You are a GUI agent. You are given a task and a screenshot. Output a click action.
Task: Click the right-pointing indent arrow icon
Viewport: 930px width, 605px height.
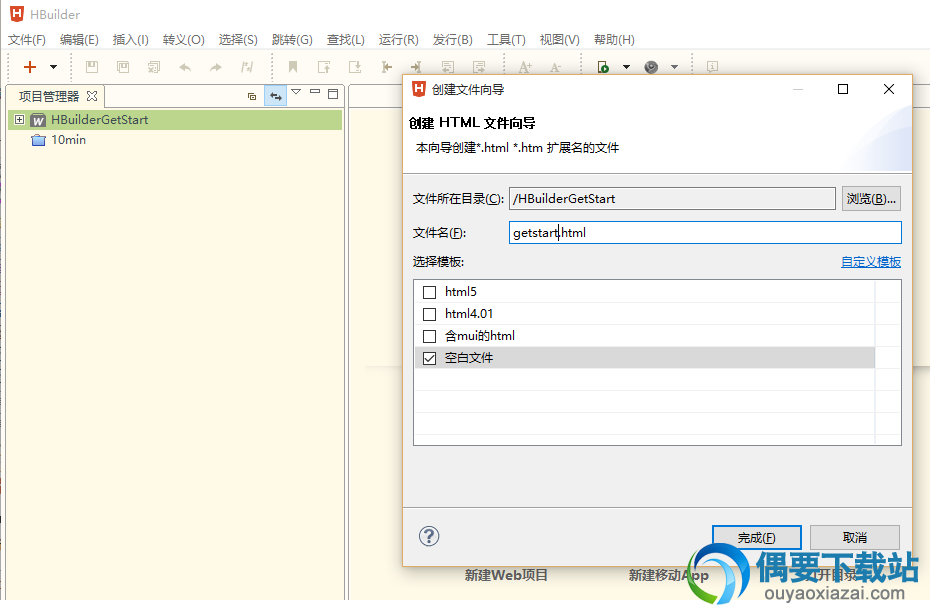416,67
